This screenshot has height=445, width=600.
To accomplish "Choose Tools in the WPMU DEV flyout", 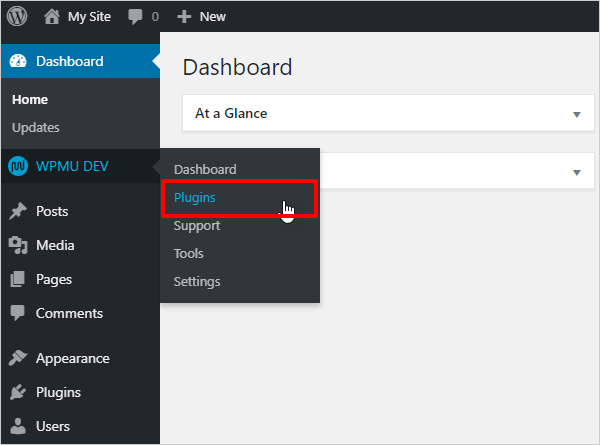I will coord(189,254).
